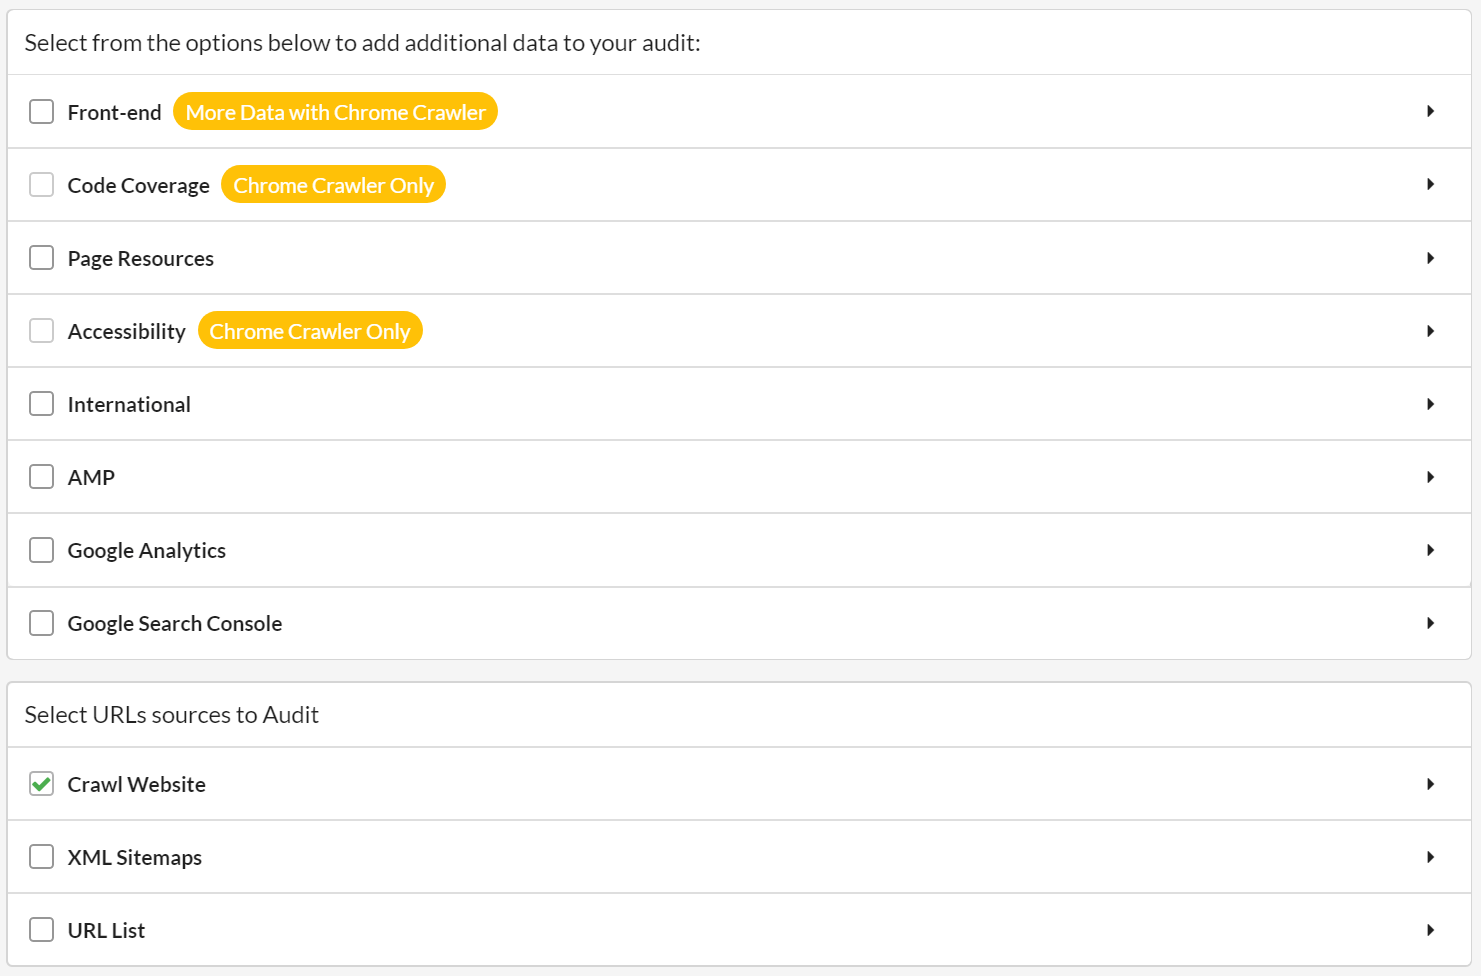Click the Google Analytics label
The width and height of the screenshot is (1481, 976).
[146, 550]
